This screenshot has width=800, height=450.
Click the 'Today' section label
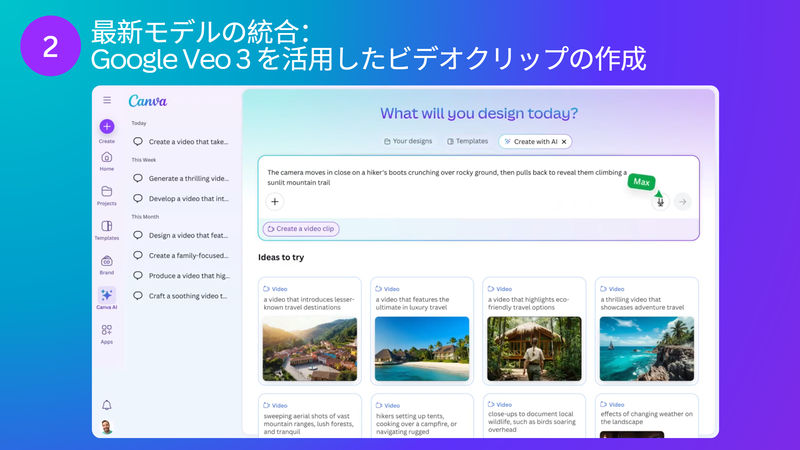pos(139,123)
